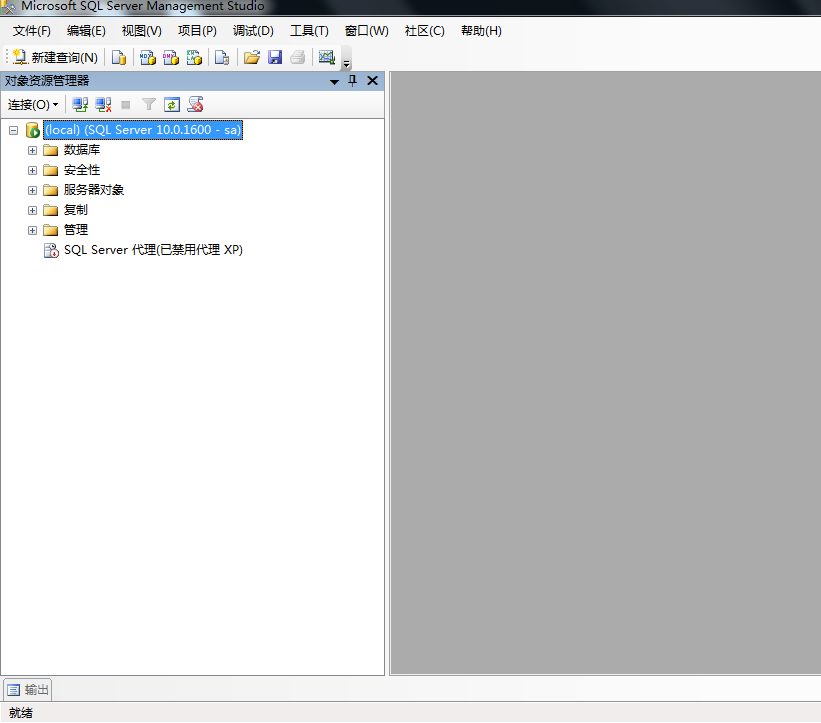This screenshot has width=821, height=723.
Task: Click the Filter funnel icon
Action: [x=149, y=105]
